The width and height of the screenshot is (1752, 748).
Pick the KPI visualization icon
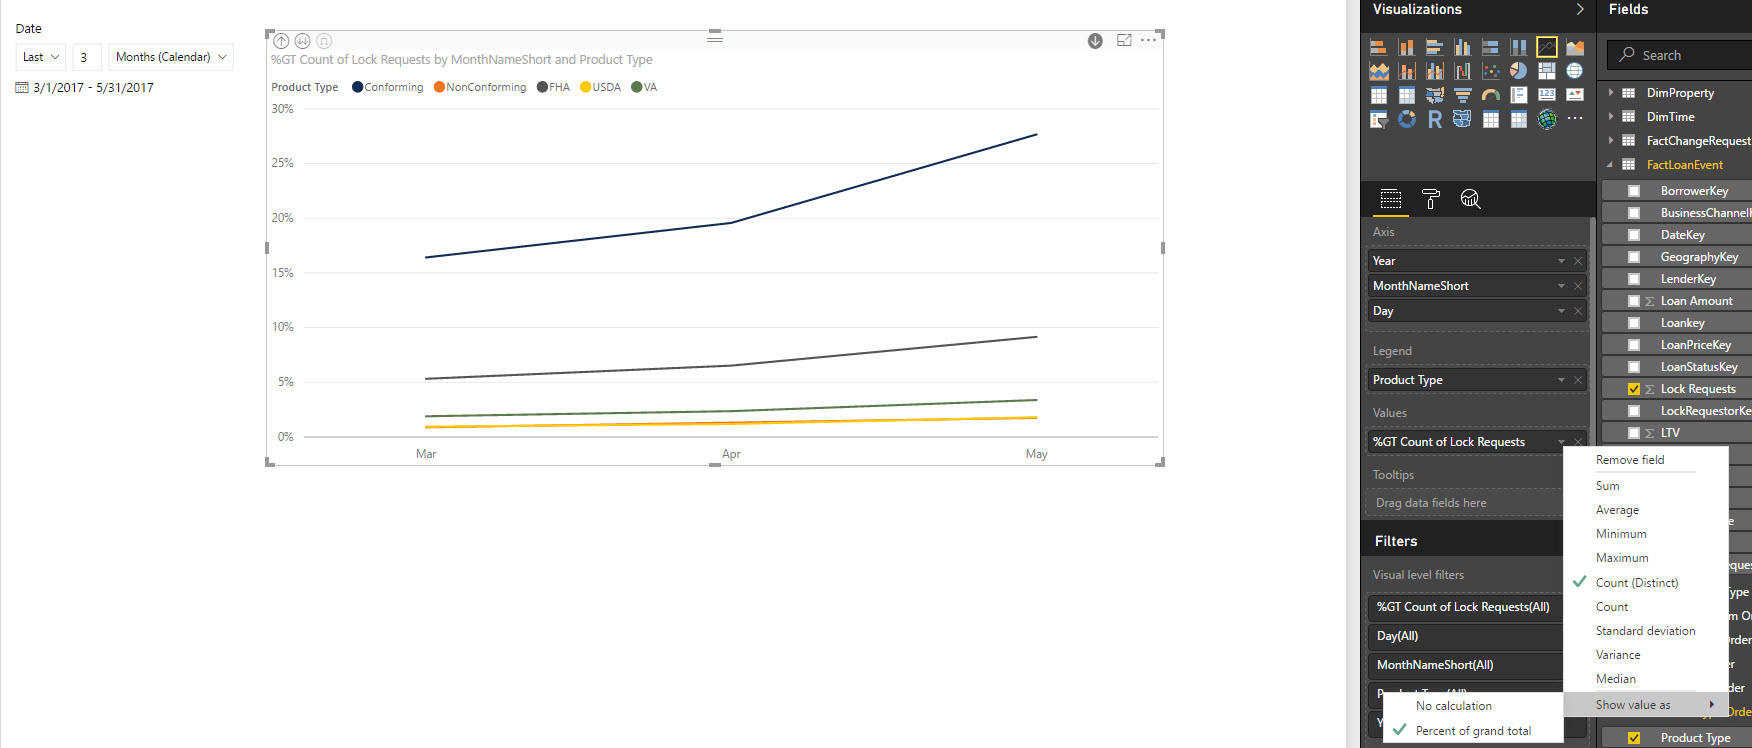pyautogui.click(x=1575, y=95)
